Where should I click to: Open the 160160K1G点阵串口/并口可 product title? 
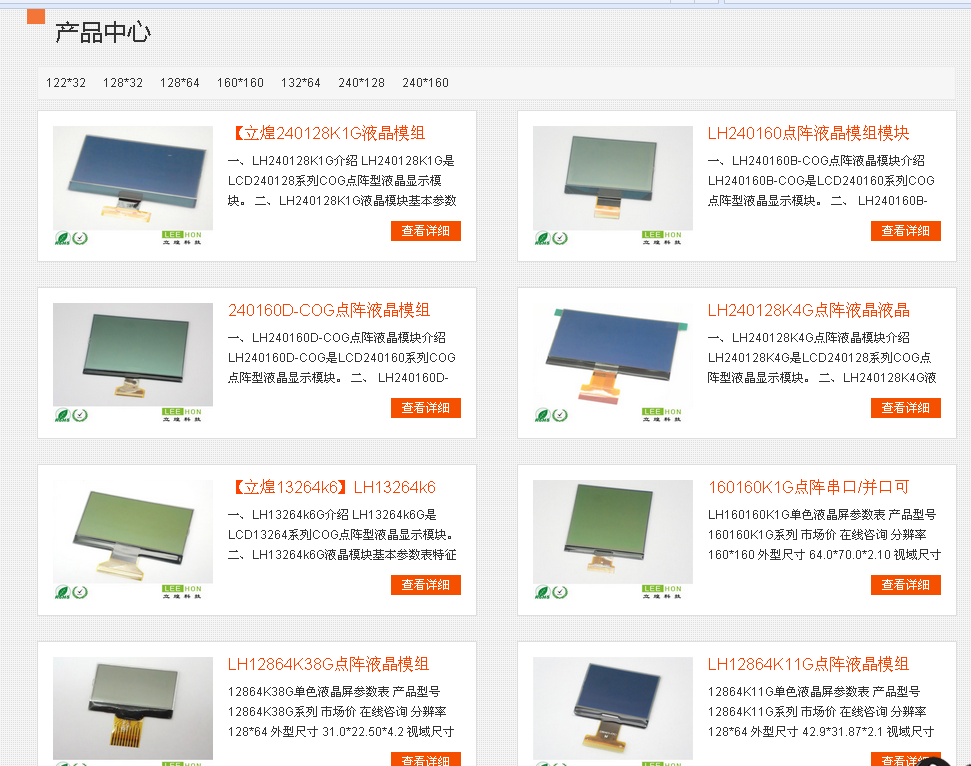[808, 488]
